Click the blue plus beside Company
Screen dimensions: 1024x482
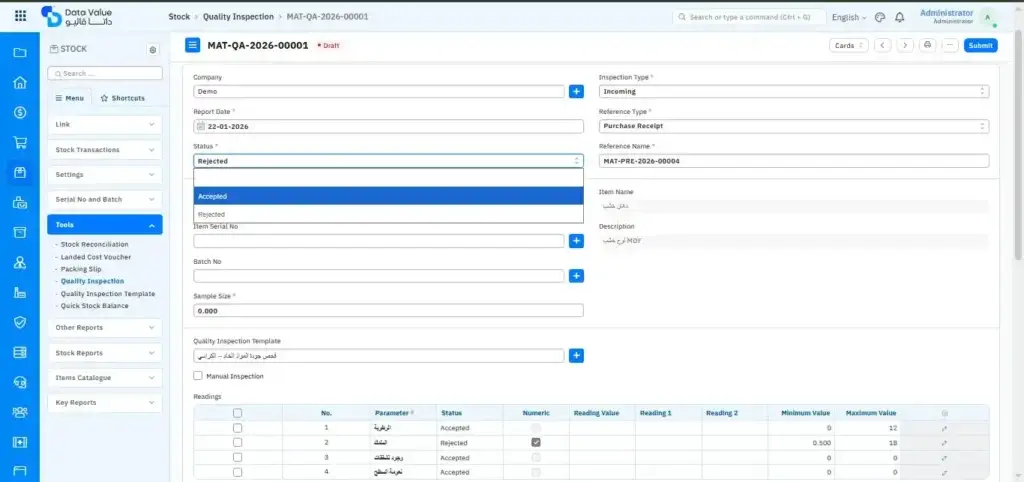click(576, 92)
